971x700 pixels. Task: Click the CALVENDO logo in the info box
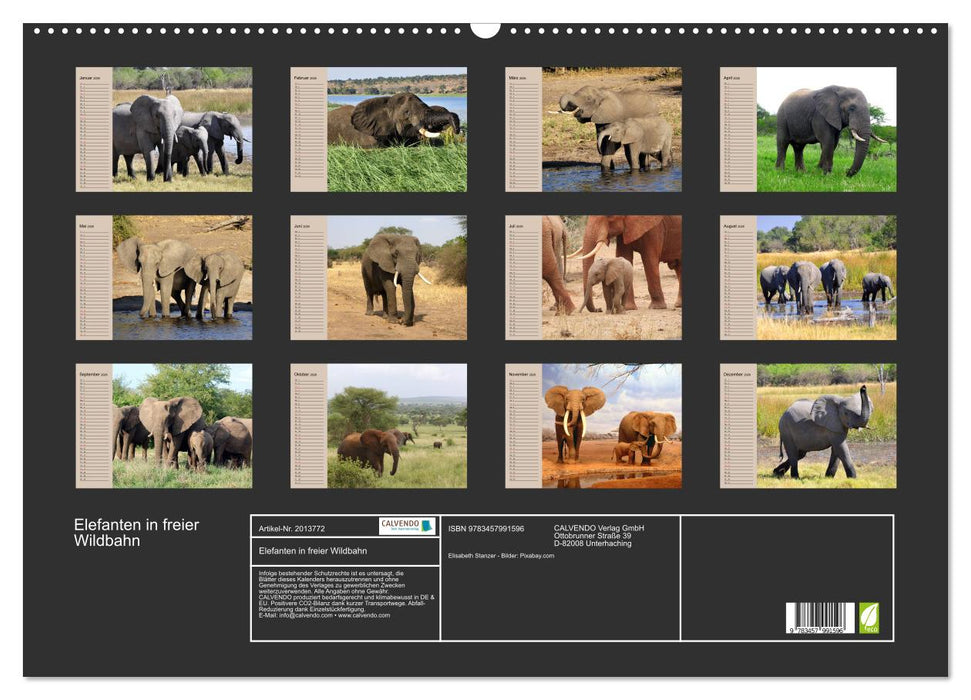pos(407,526)
